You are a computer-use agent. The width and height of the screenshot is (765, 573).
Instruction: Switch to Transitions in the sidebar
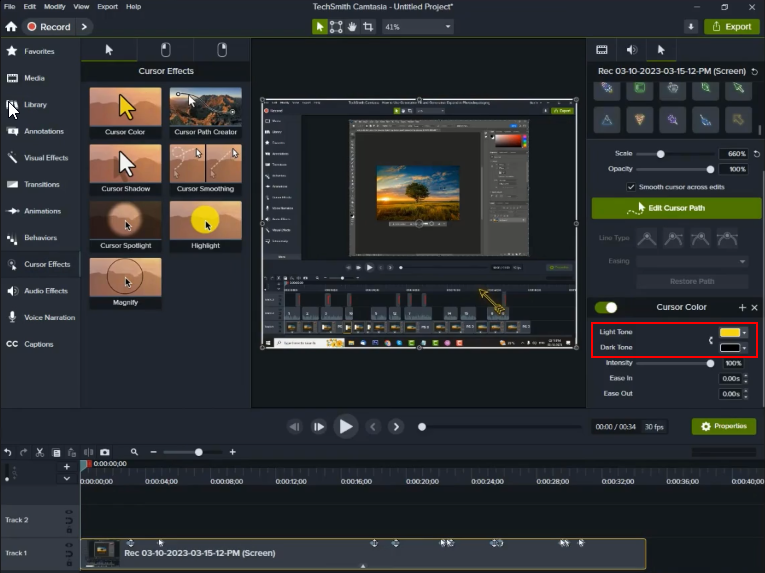pos(41,184)
